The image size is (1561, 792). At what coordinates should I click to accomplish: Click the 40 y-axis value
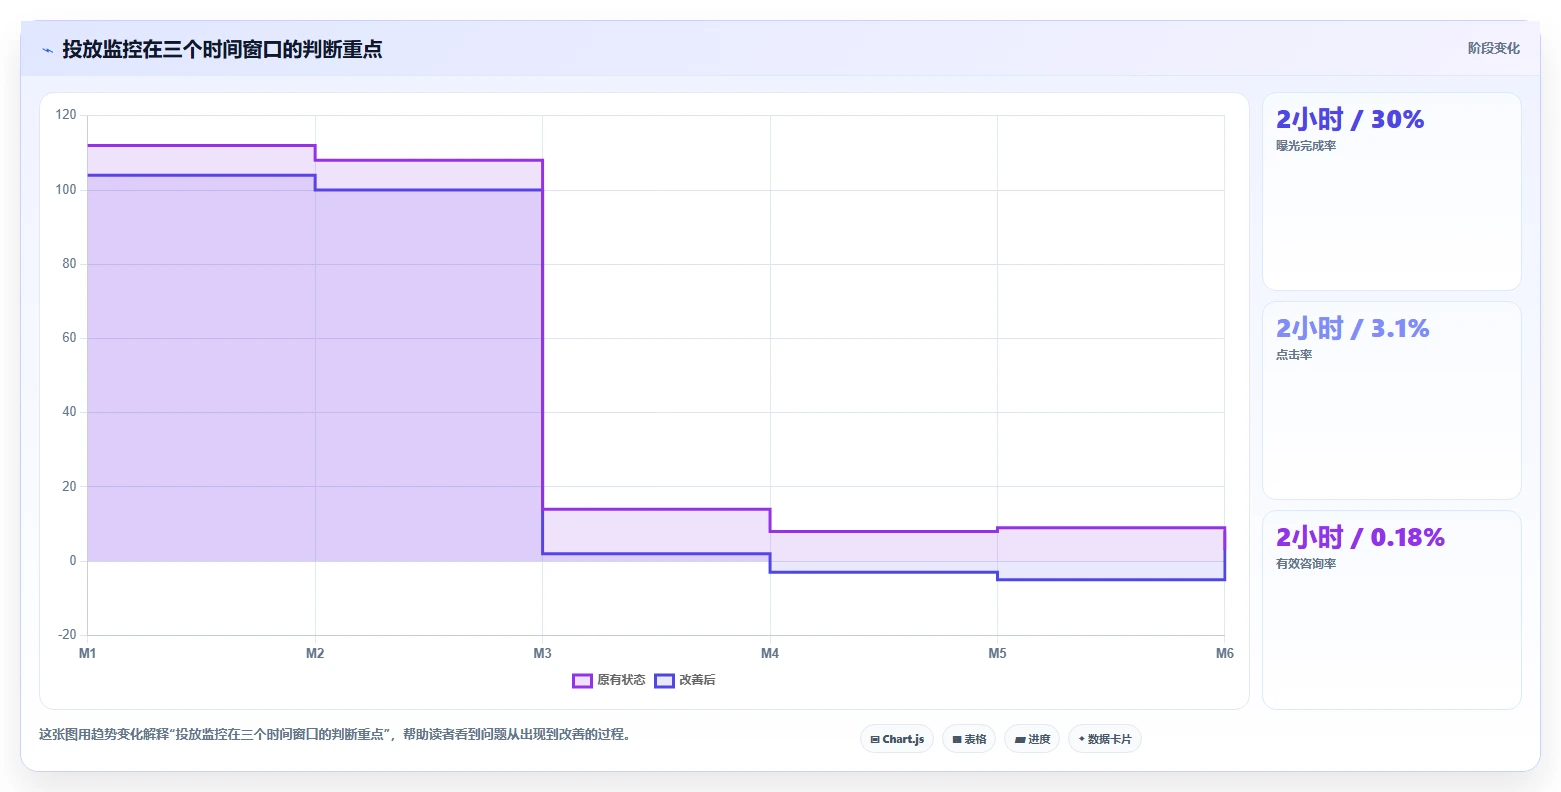coord(69,412)
